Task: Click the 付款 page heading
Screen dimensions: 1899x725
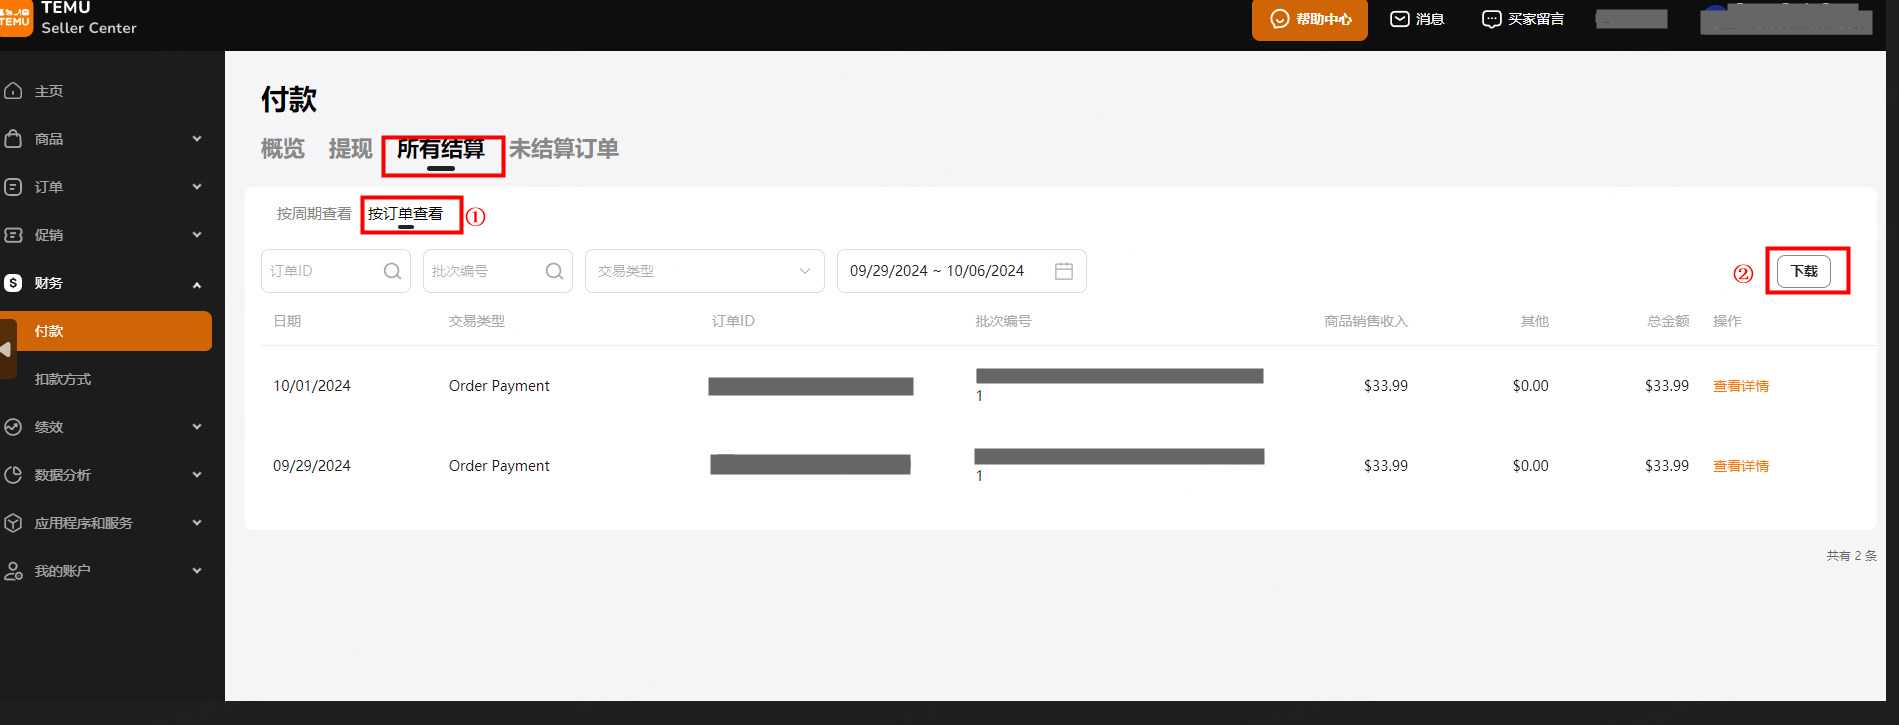Action: click(x=289, y=99)
